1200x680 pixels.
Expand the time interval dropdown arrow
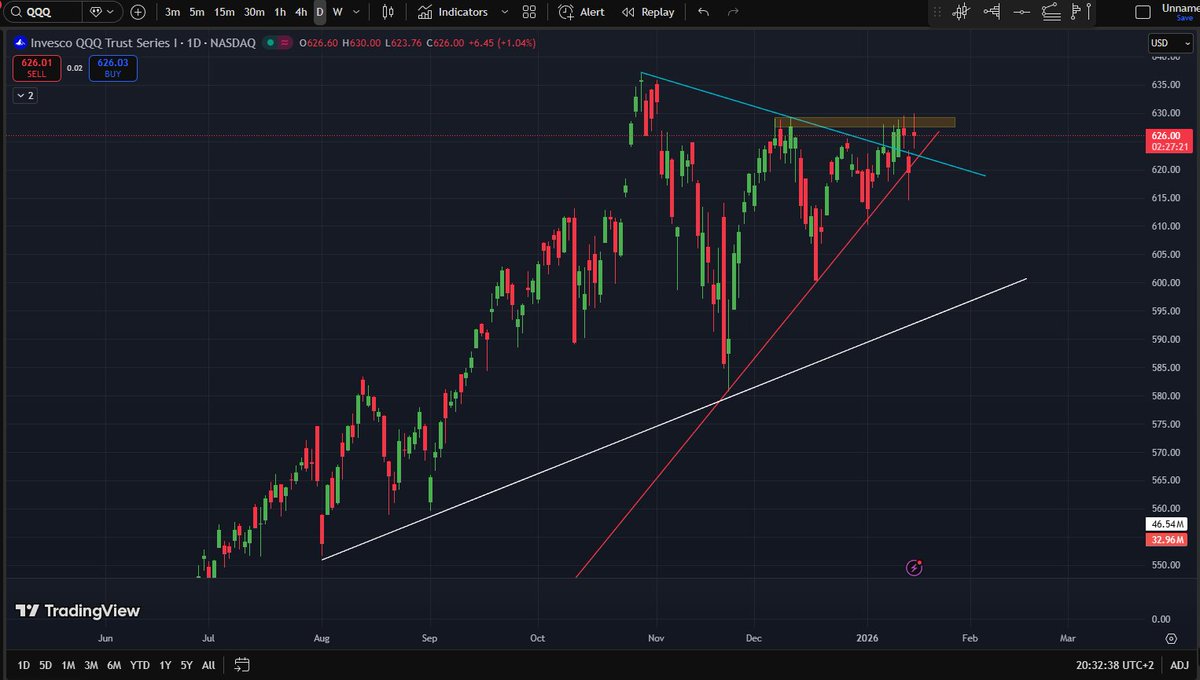point(356,12)
